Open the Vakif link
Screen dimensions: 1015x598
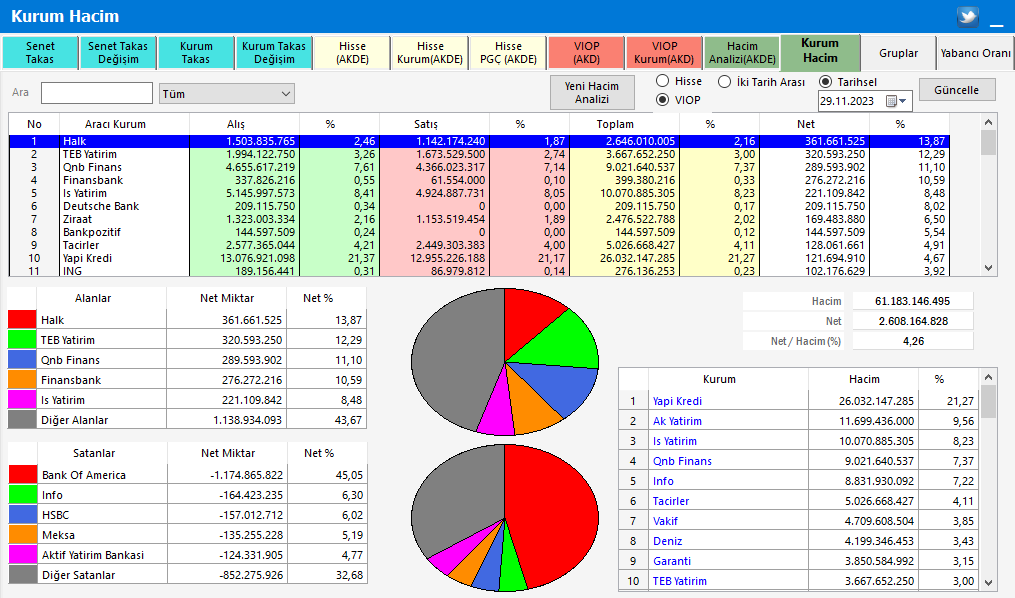pyautogui.click(x=665, y=522)
